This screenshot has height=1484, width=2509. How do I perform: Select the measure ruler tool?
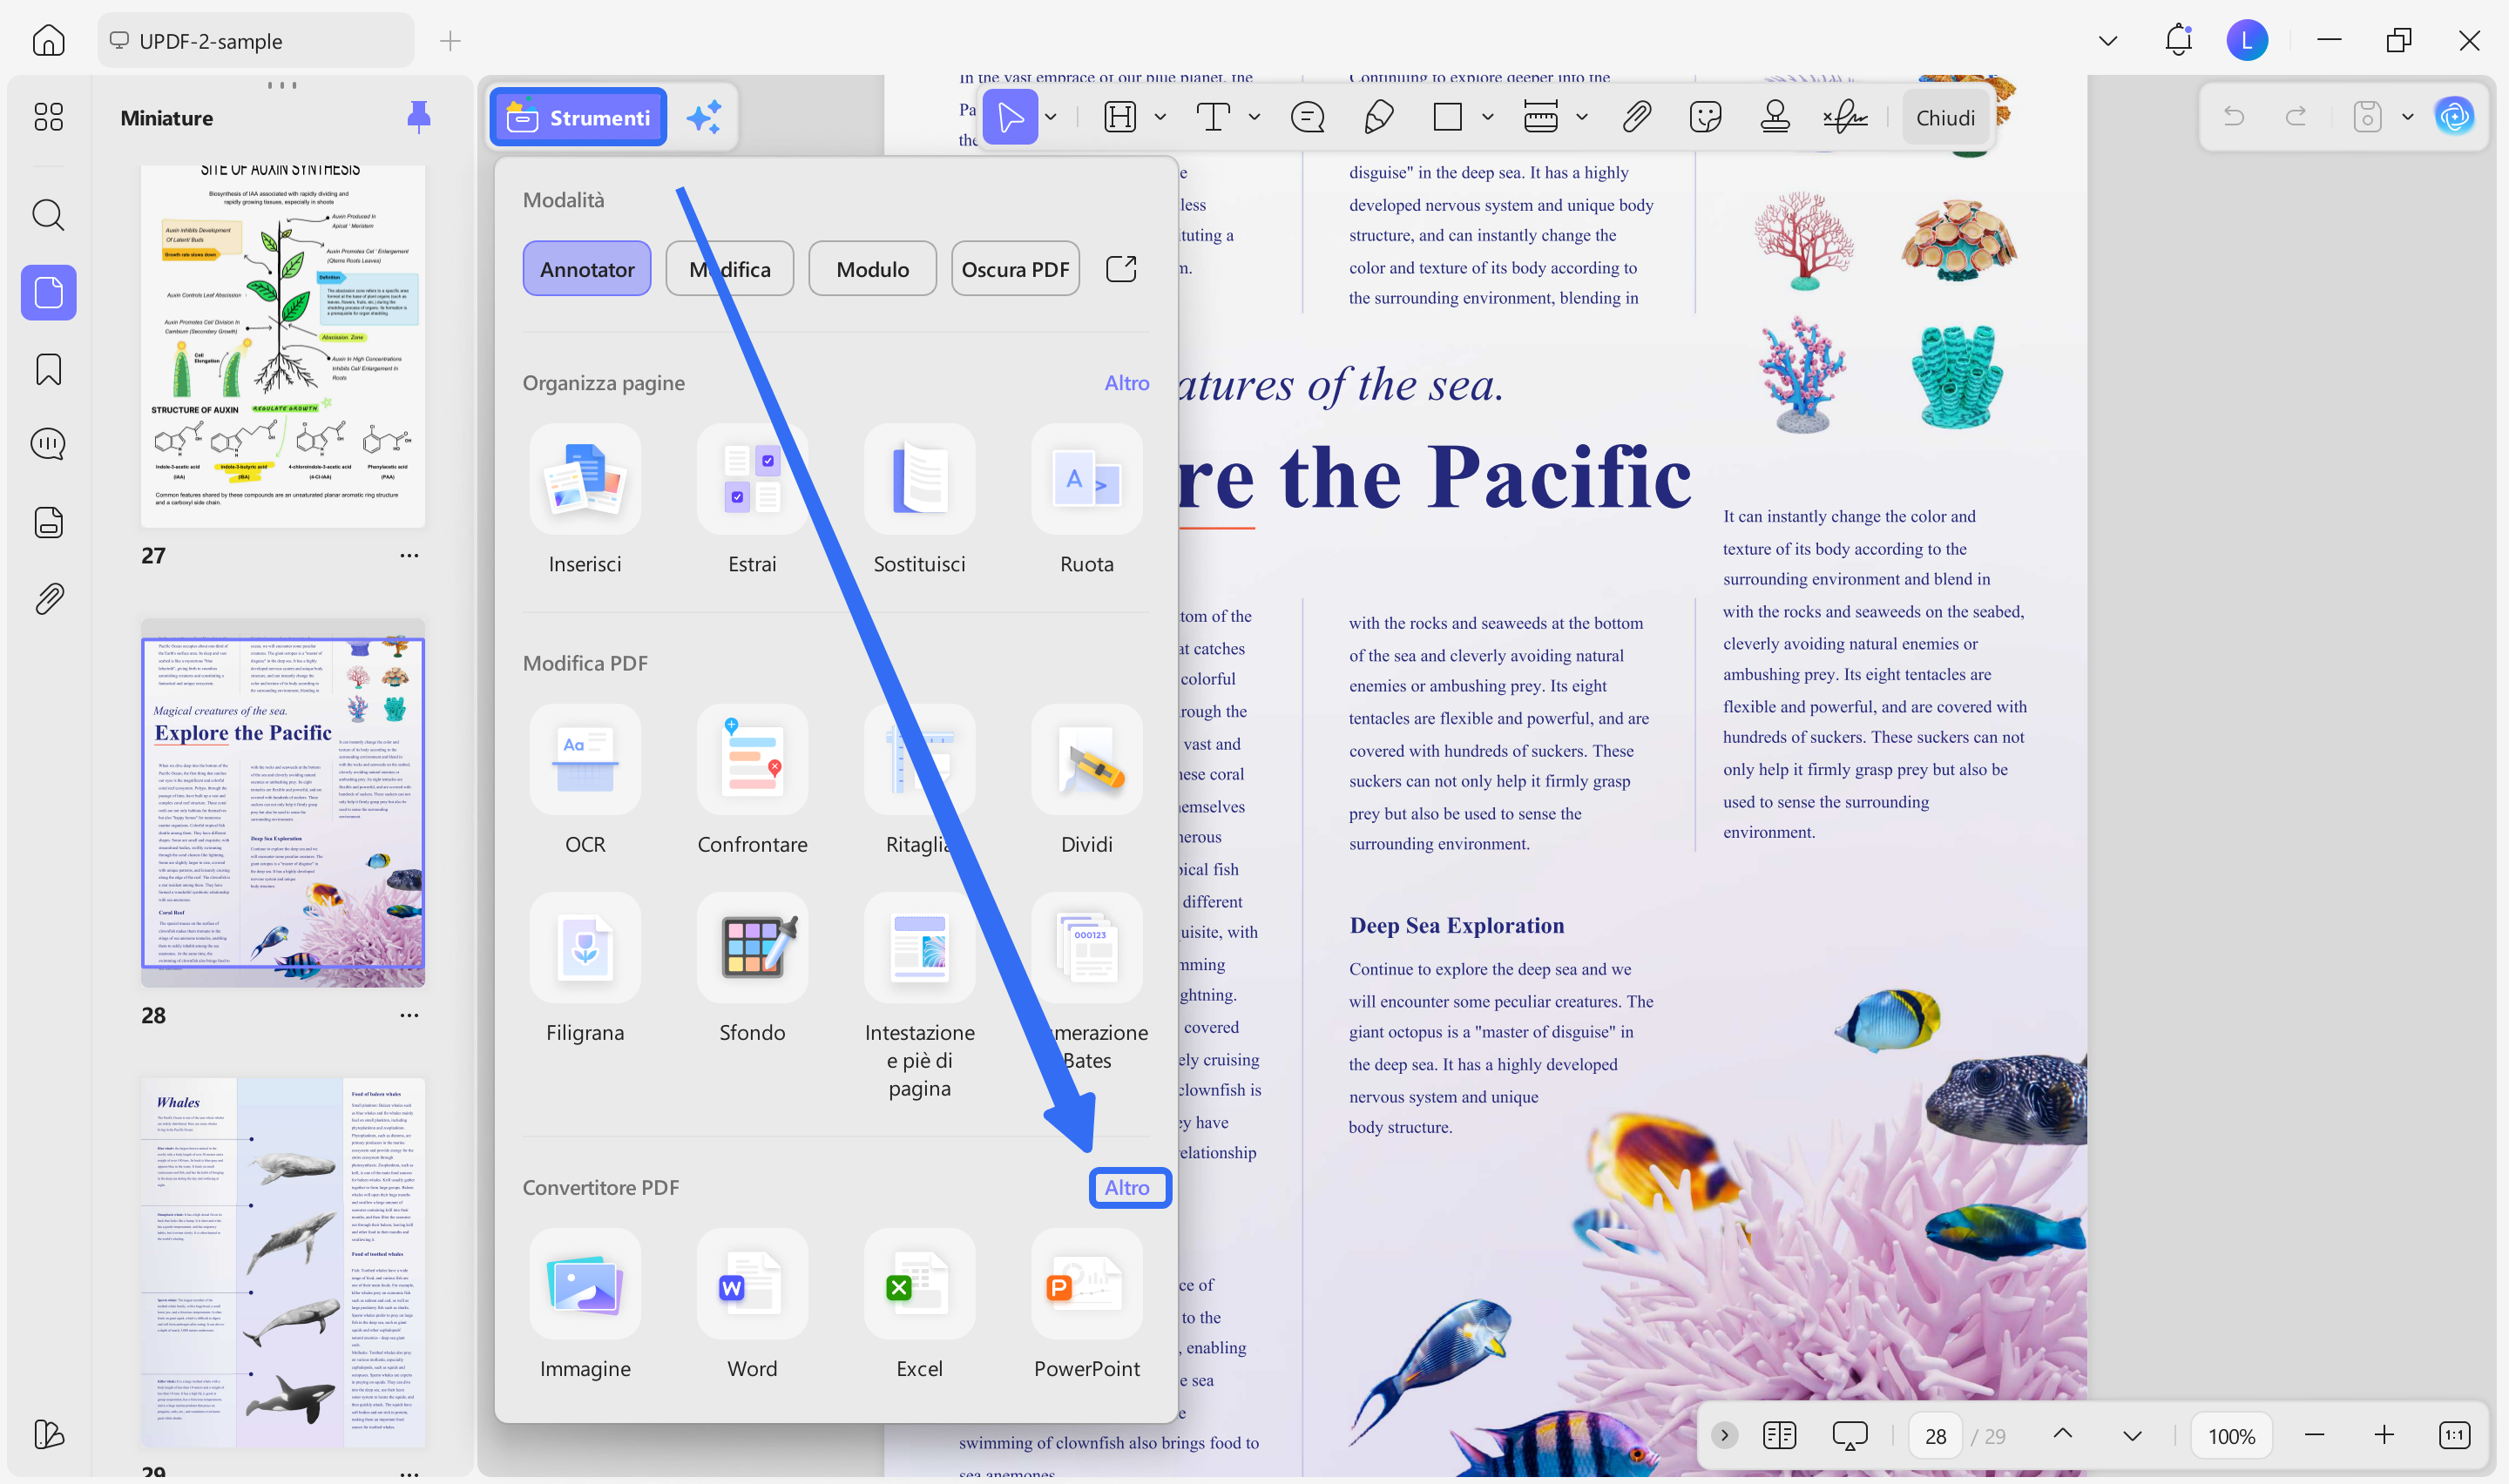1540,117
